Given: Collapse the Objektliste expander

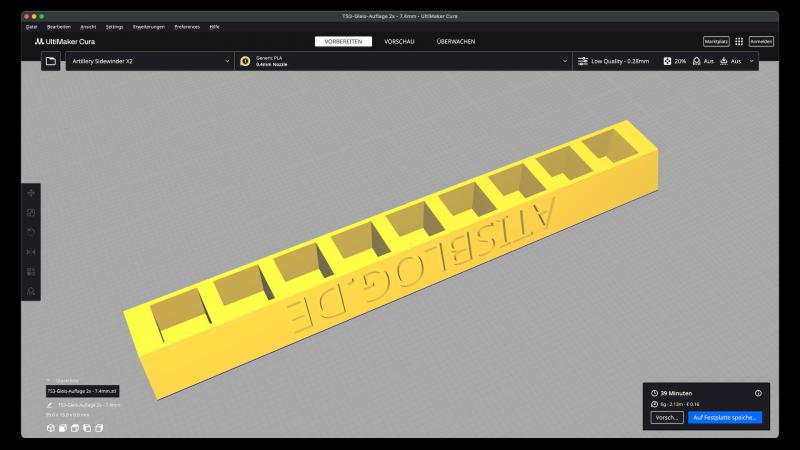Looking at the screenshot, I should pos(48,381).
